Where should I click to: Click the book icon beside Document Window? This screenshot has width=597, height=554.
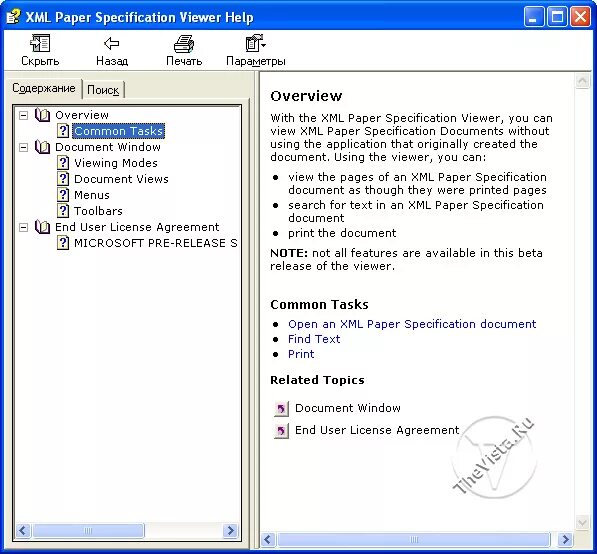(42, 147)
